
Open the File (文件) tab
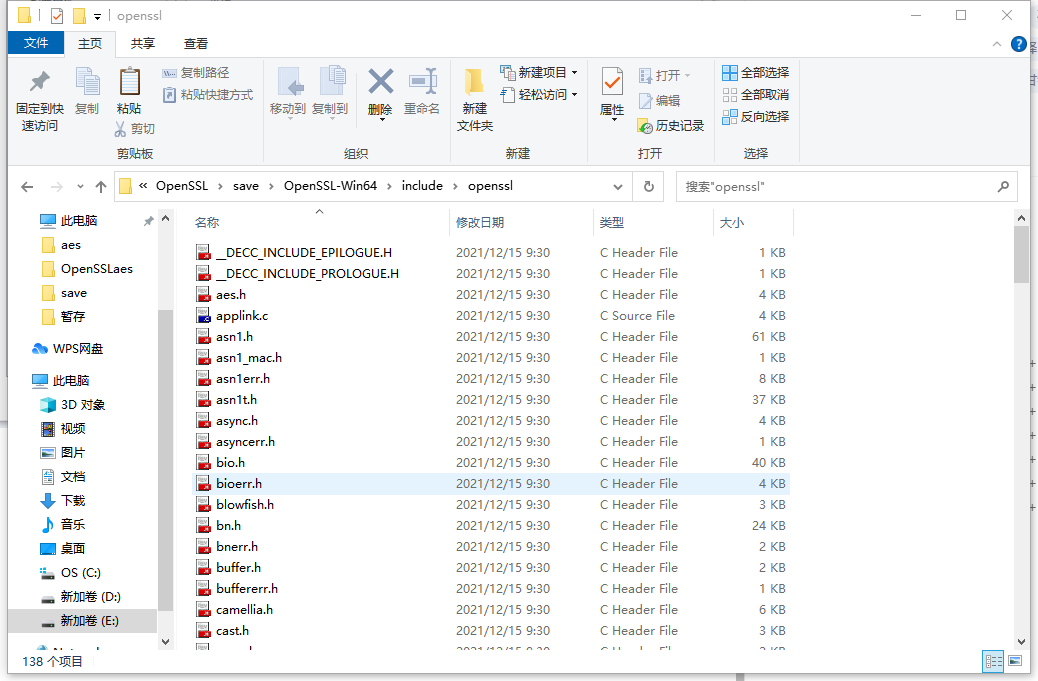36,43
